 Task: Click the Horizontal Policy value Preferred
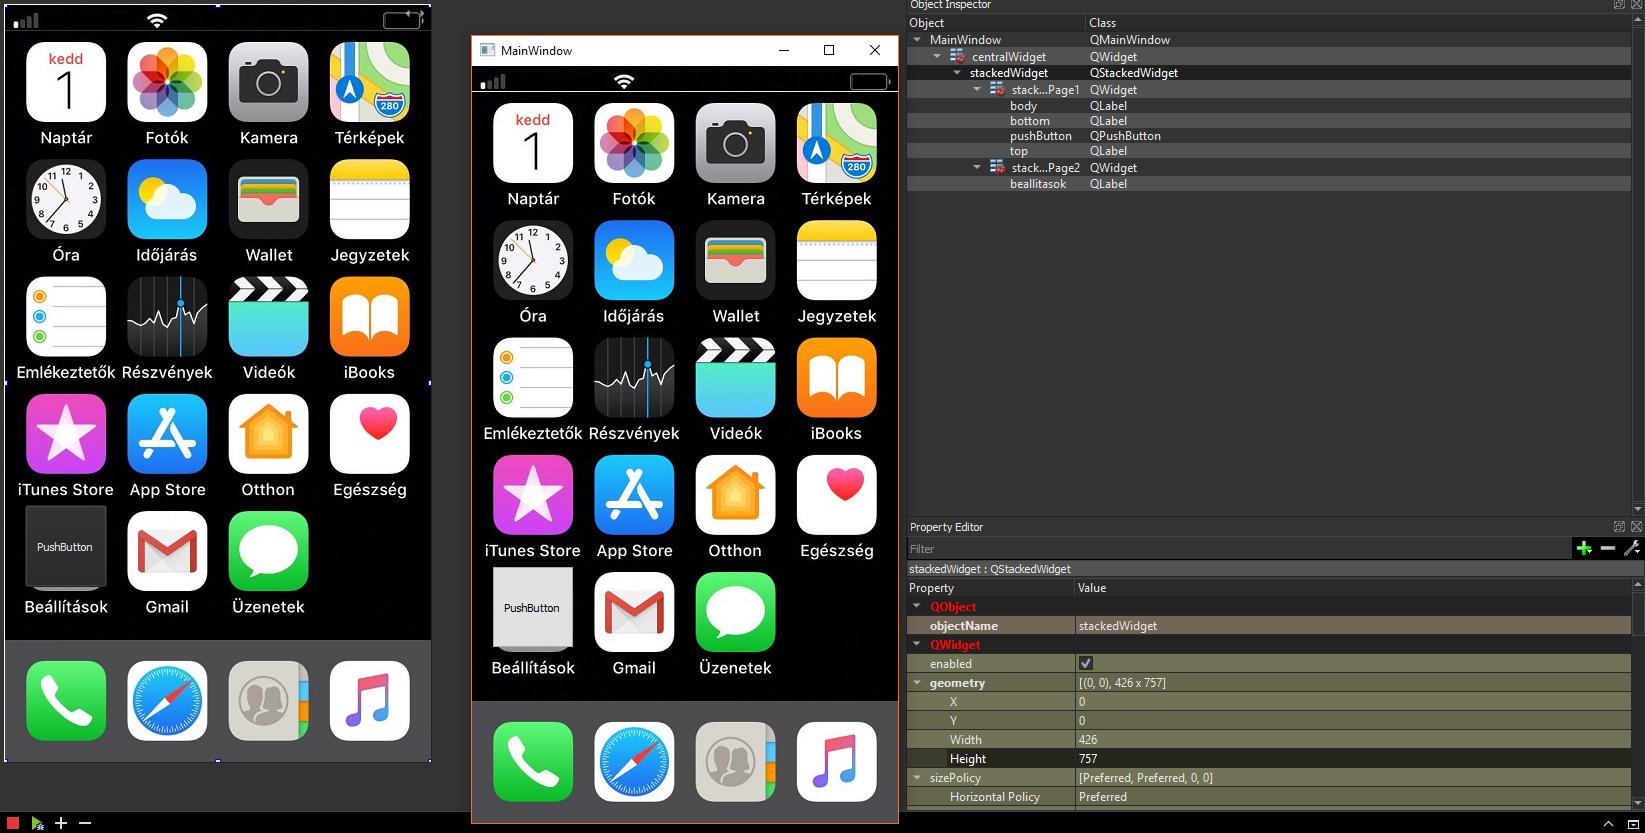(1352, 796)
